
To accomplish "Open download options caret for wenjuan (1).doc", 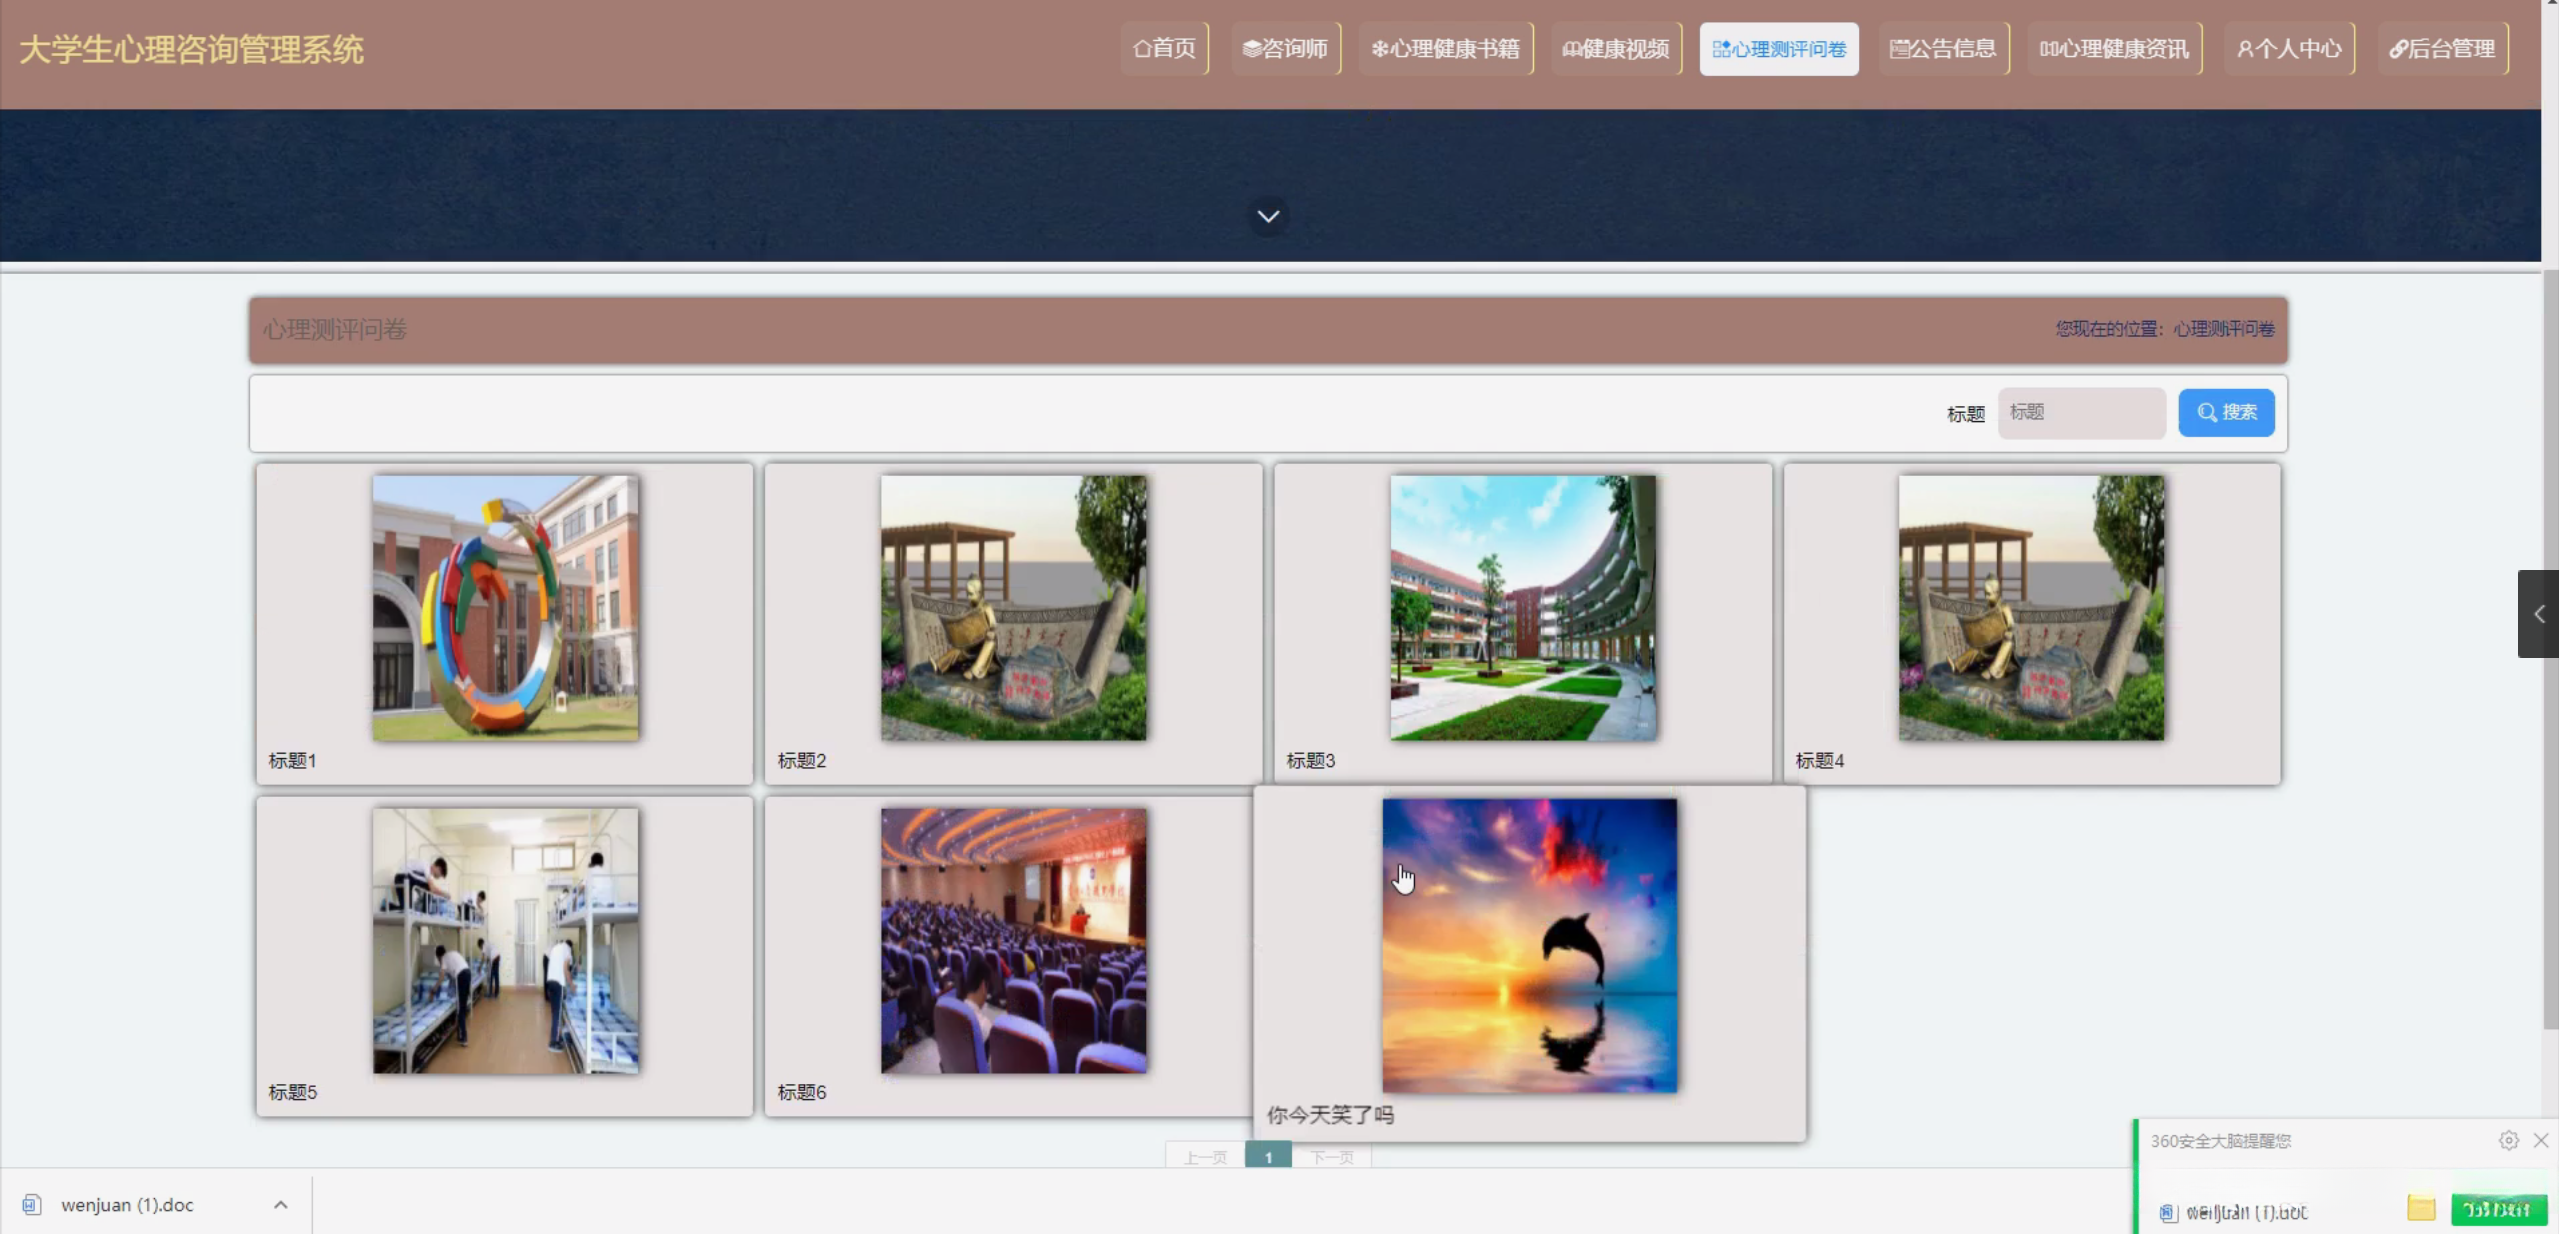I will coord(281,1205).
